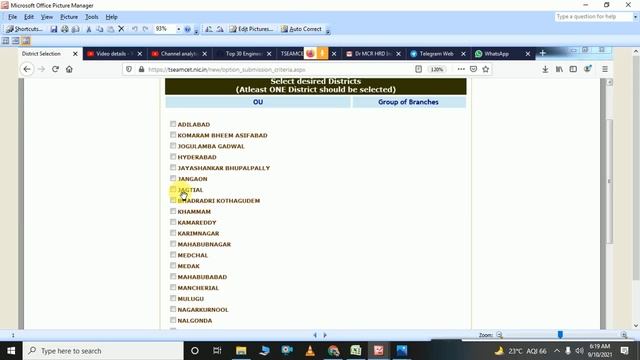The height and width of the screenshot is (360, 640).
Task: Open the 93% zoom dropdown arrow
Action: tap(178, 29)
